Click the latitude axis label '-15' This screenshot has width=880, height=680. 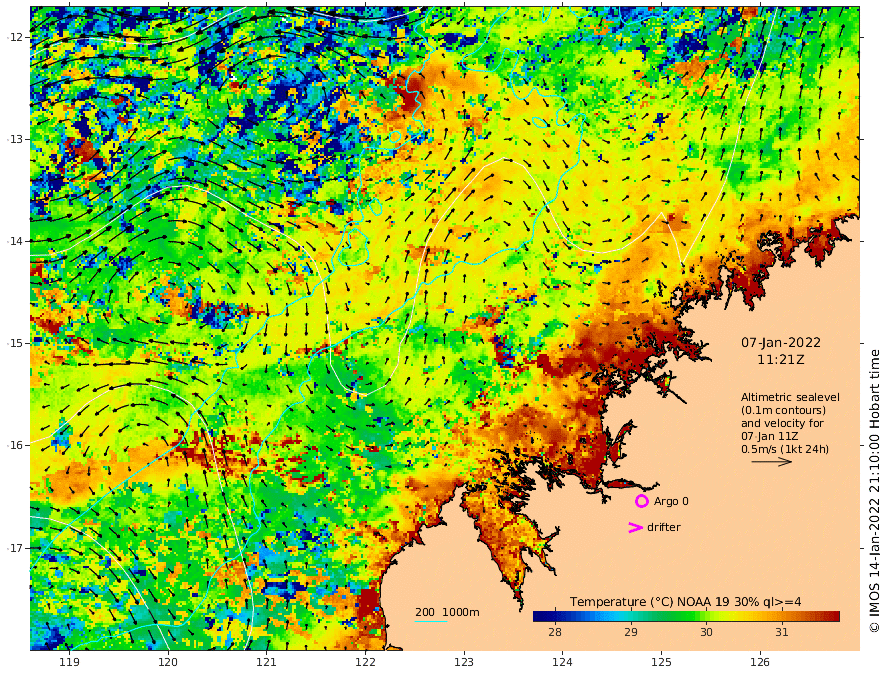pyautogui.click(x=15, y=343)
